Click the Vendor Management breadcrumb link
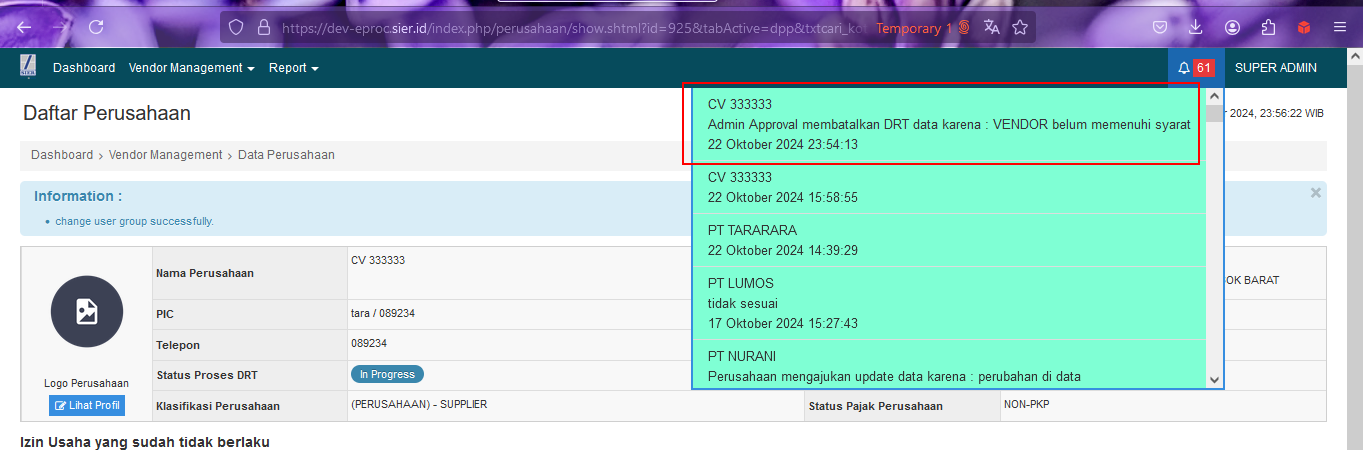Image resolution: width=1363 pixels, height=450 pixels. point(166,155)
